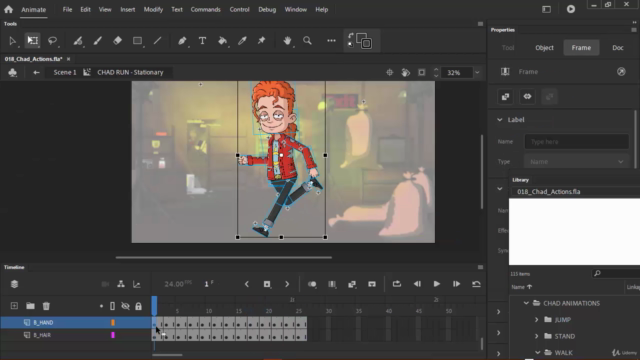Toggle lock all layers padlock icon

click(x=138, y=306)
